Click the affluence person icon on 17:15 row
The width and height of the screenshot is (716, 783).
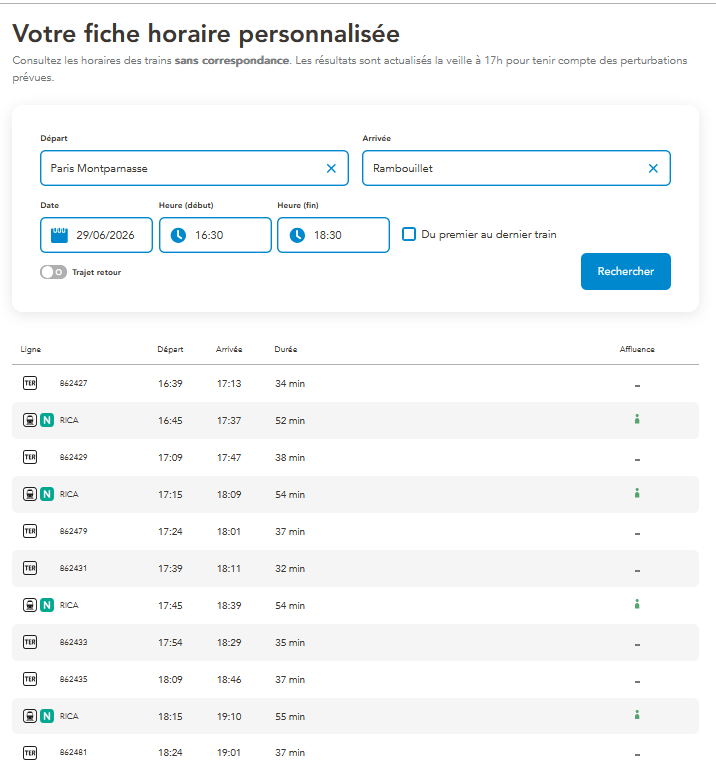(637, 493)
